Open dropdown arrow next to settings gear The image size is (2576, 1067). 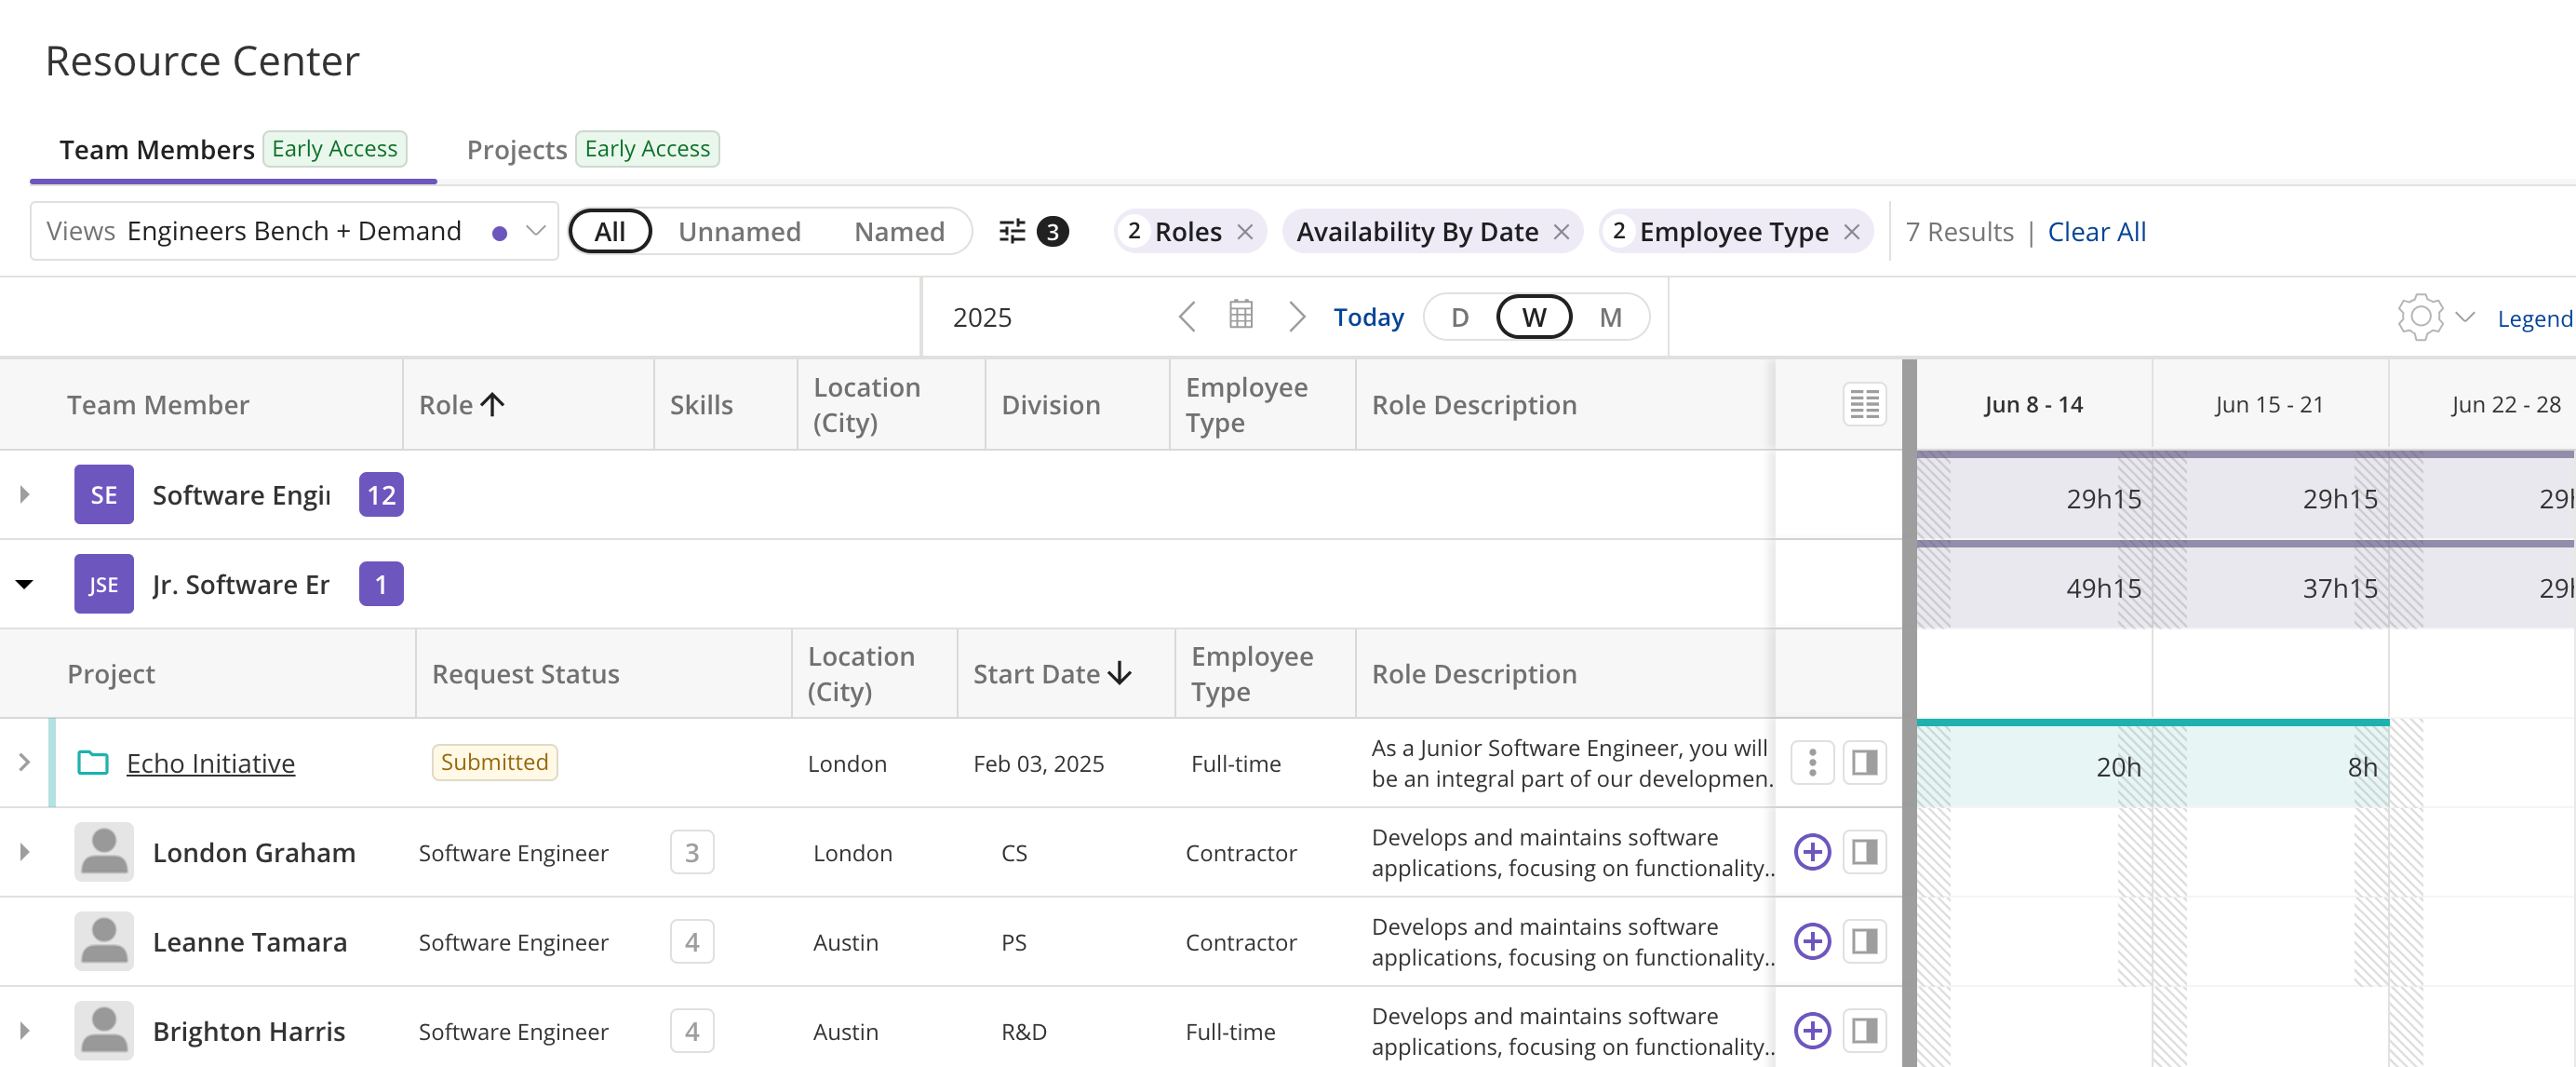coord(2465,317)
